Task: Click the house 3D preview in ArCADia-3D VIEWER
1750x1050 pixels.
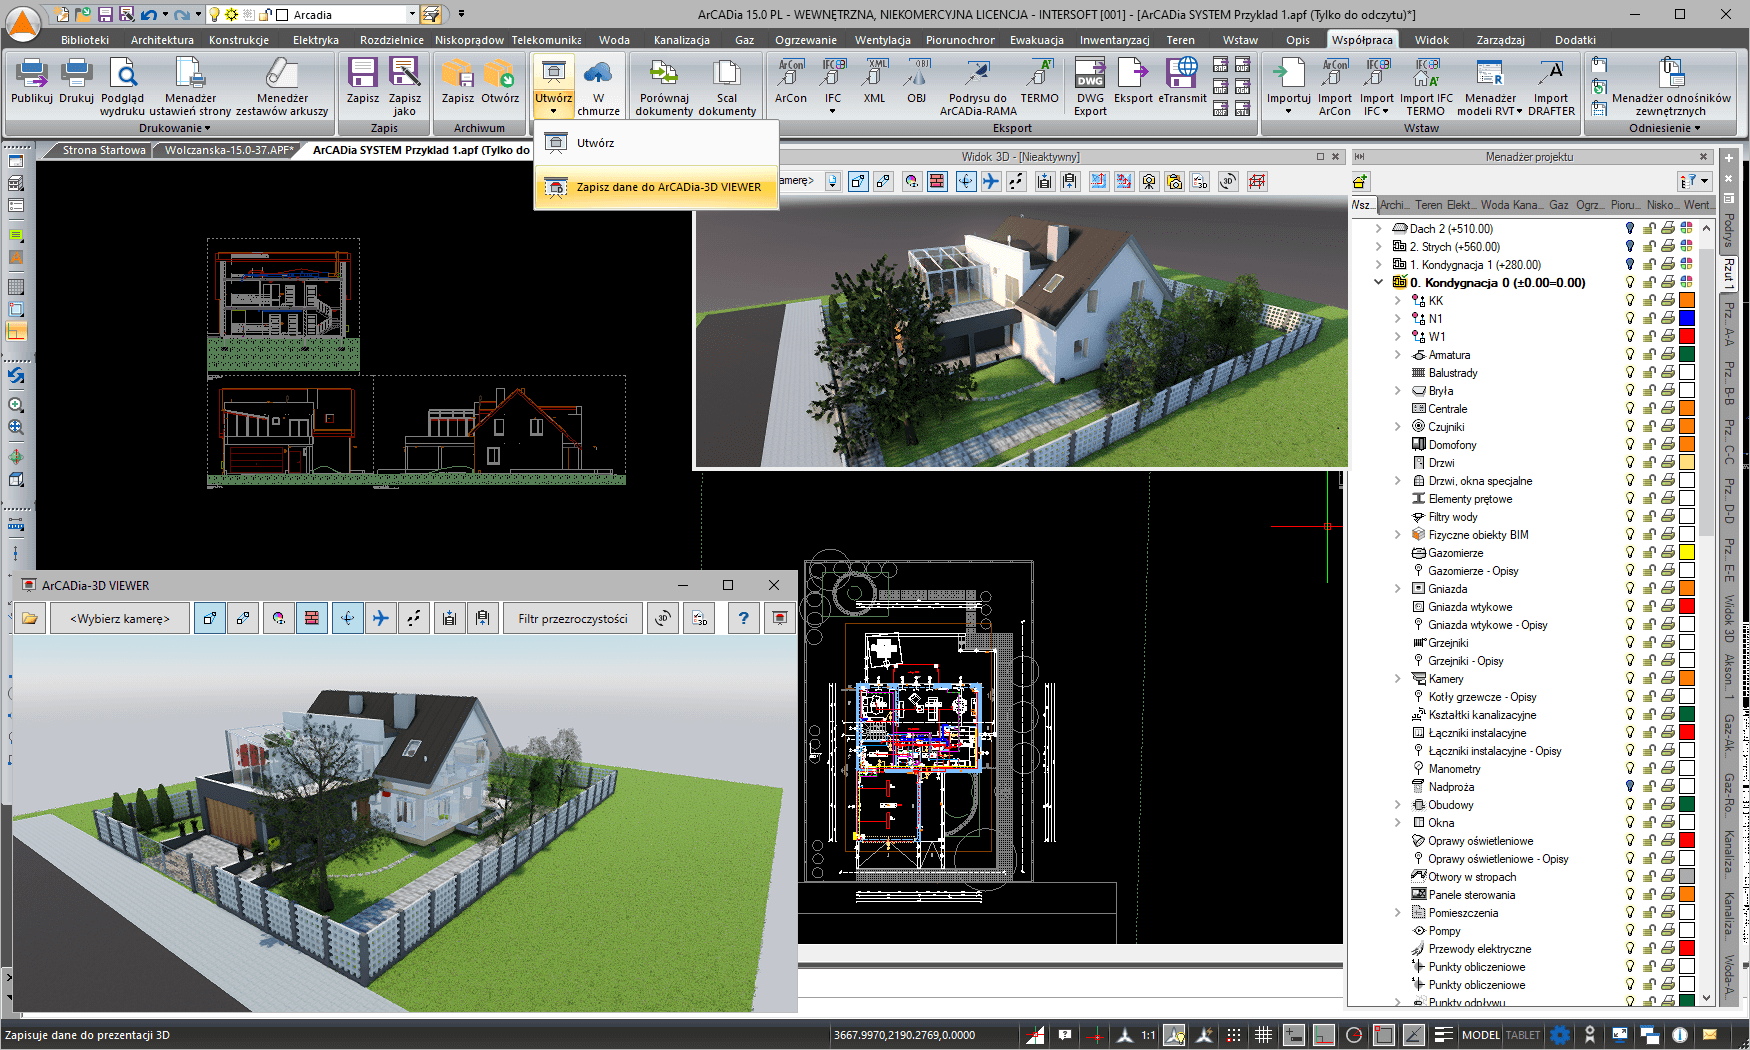Action: pyautogui.click(x=405, y=824)
